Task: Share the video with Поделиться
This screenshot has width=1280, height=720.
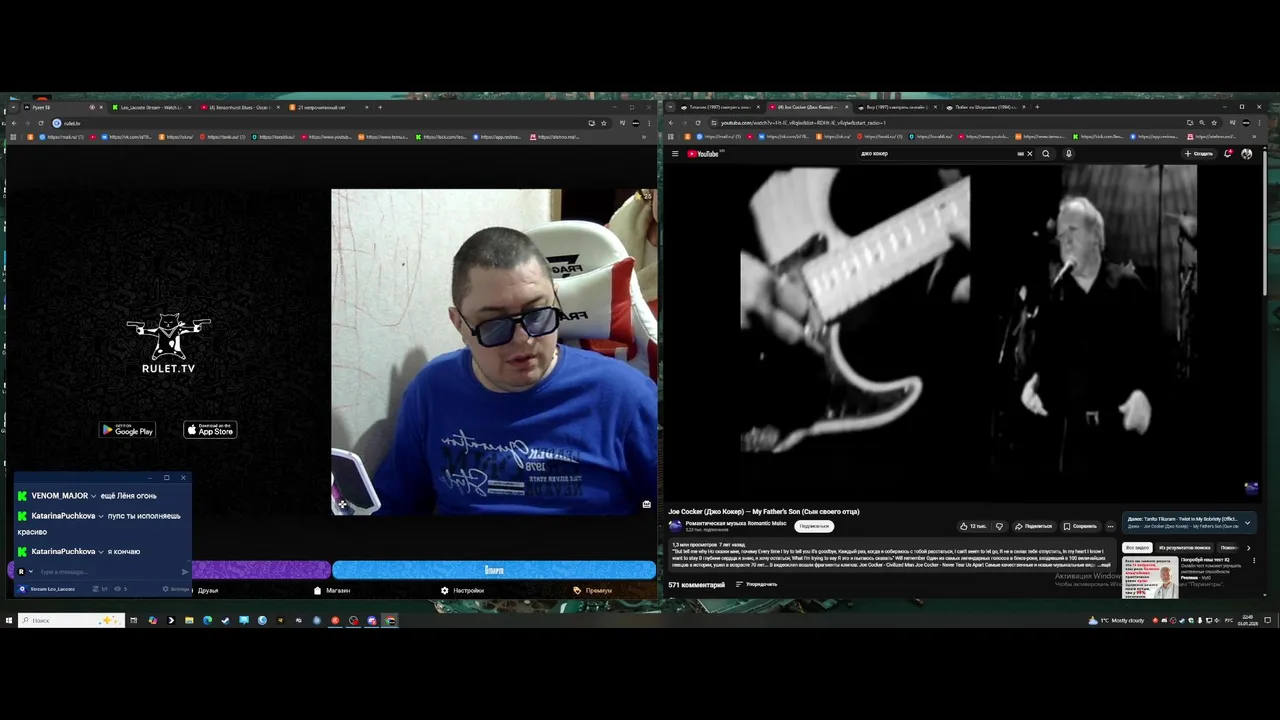Action: 1033,526
